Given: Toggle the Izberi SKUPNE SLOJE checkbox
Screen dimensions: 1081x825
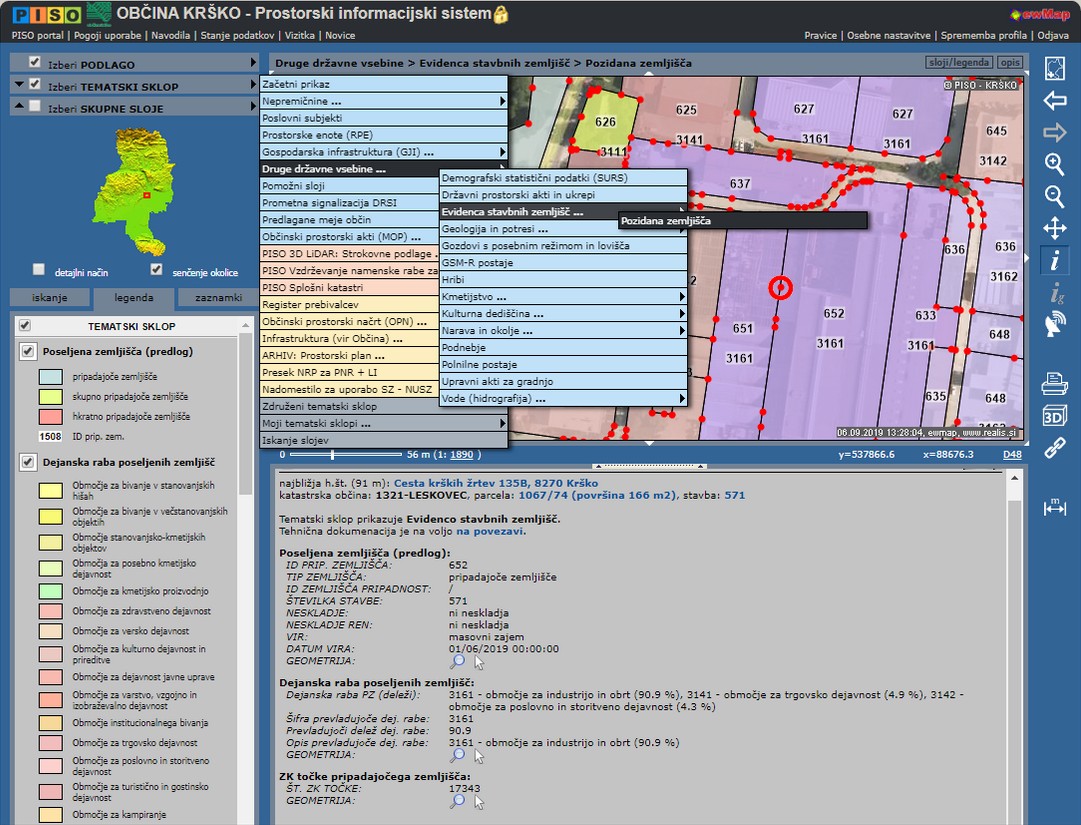Looking at the screenshot, I should (35, 107).
